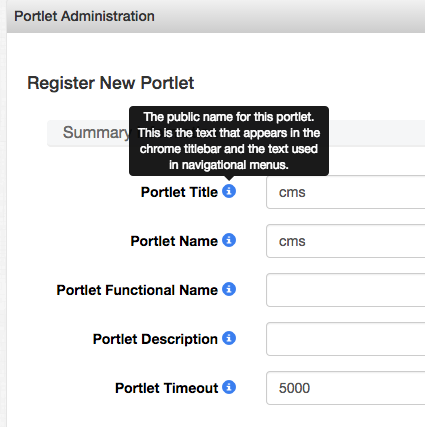Show help icon for Portlet Description
The width and height of the screenshot is (425, 427).
click(x=229, y=338)
